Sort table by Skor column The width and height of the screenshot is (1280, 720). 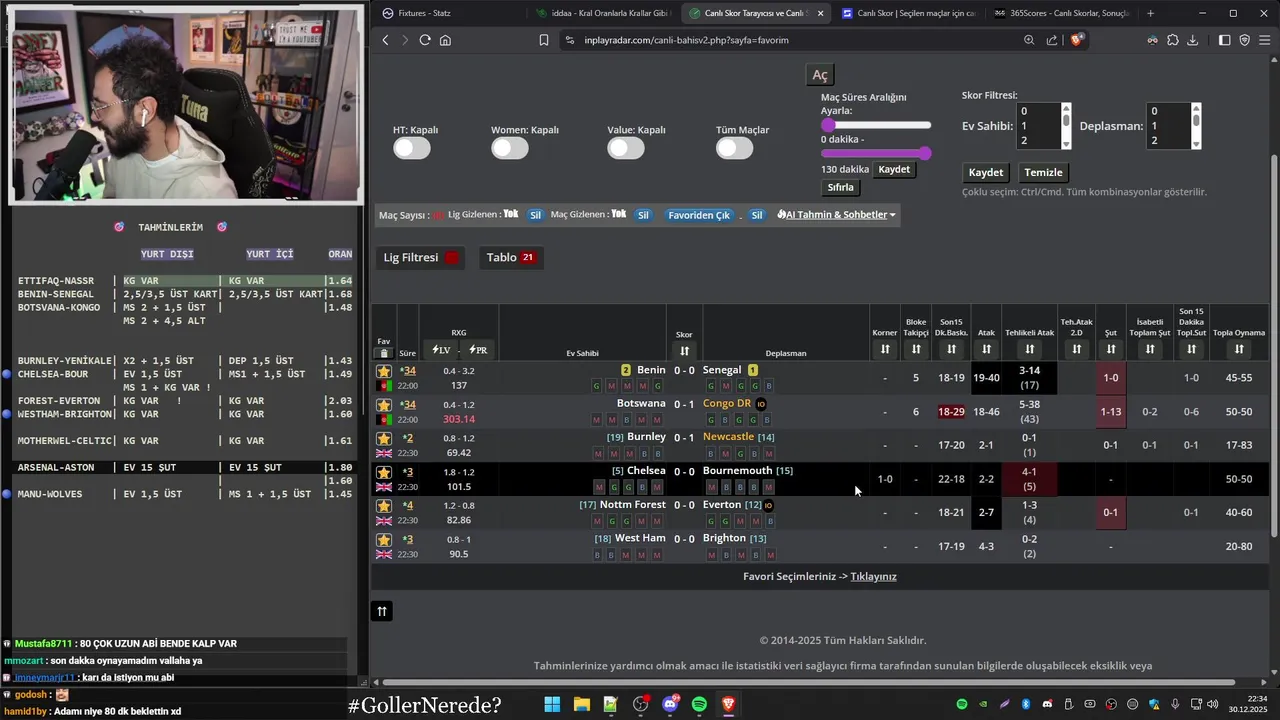pyautogui.click(x=684, y=350)
